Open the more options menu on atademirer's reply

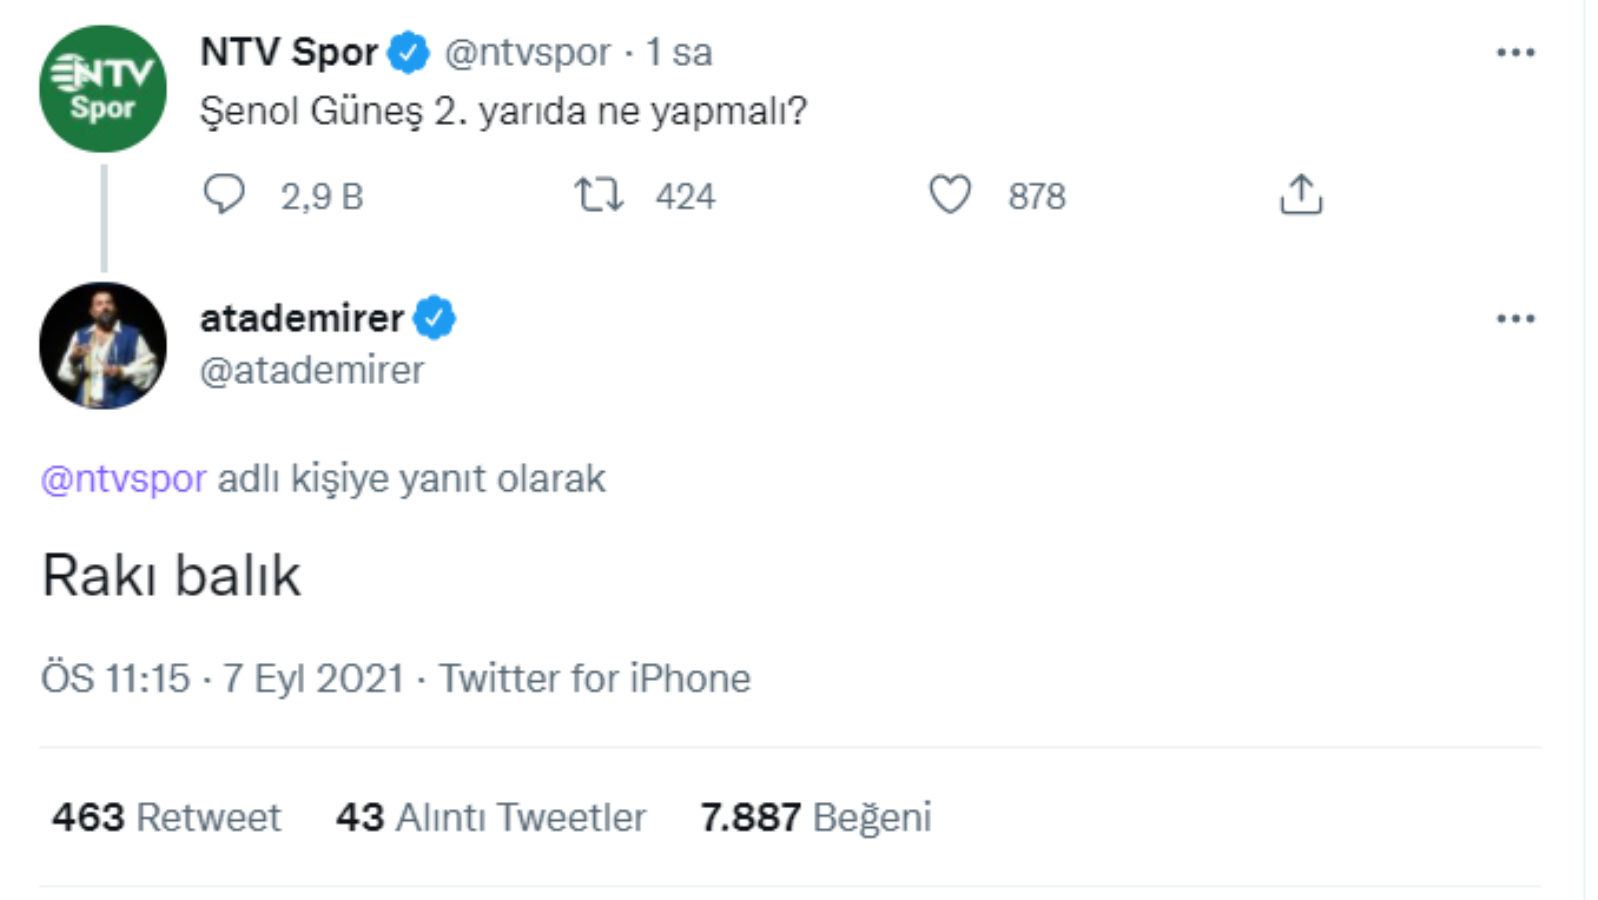[x=1516, y=318]
